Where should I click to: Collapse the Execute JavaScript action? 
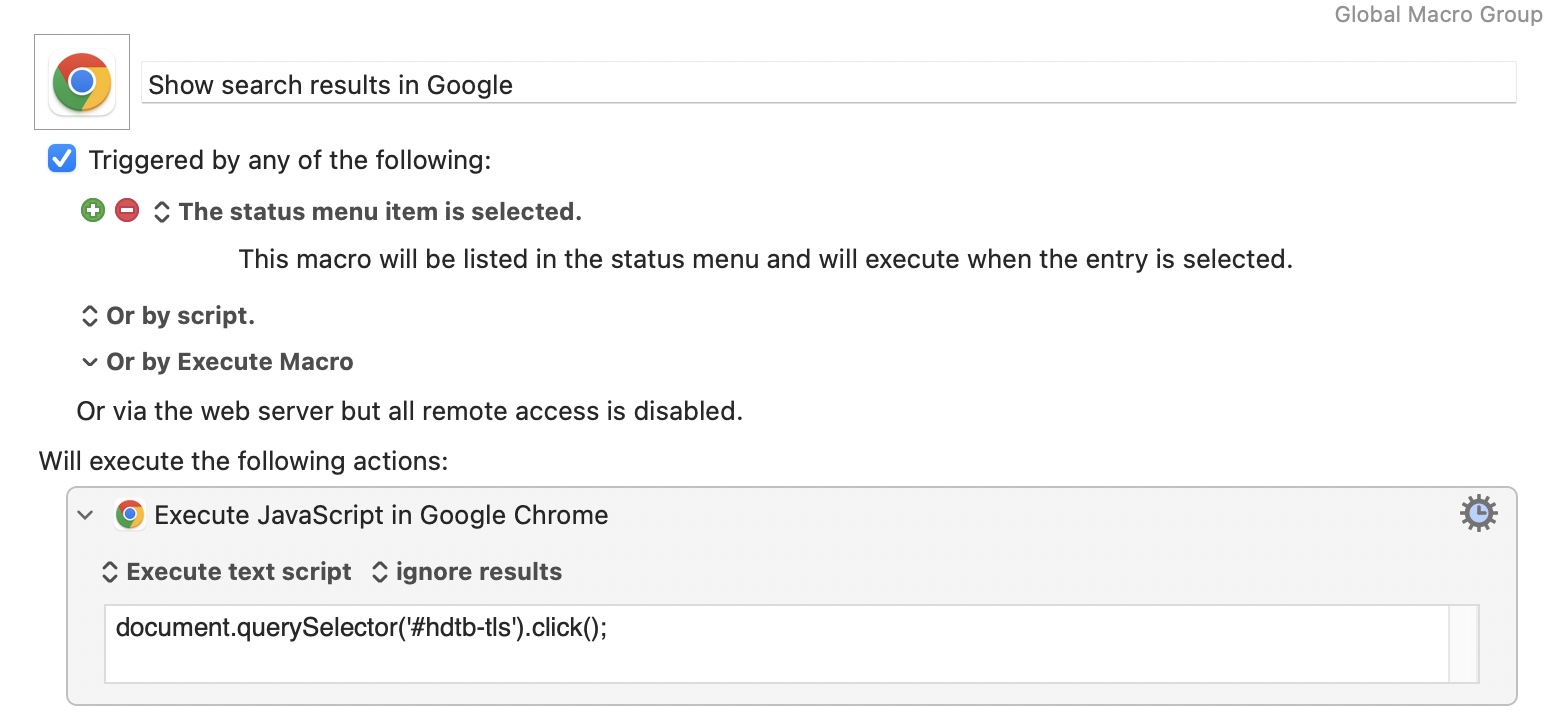[x=86, y=515]
